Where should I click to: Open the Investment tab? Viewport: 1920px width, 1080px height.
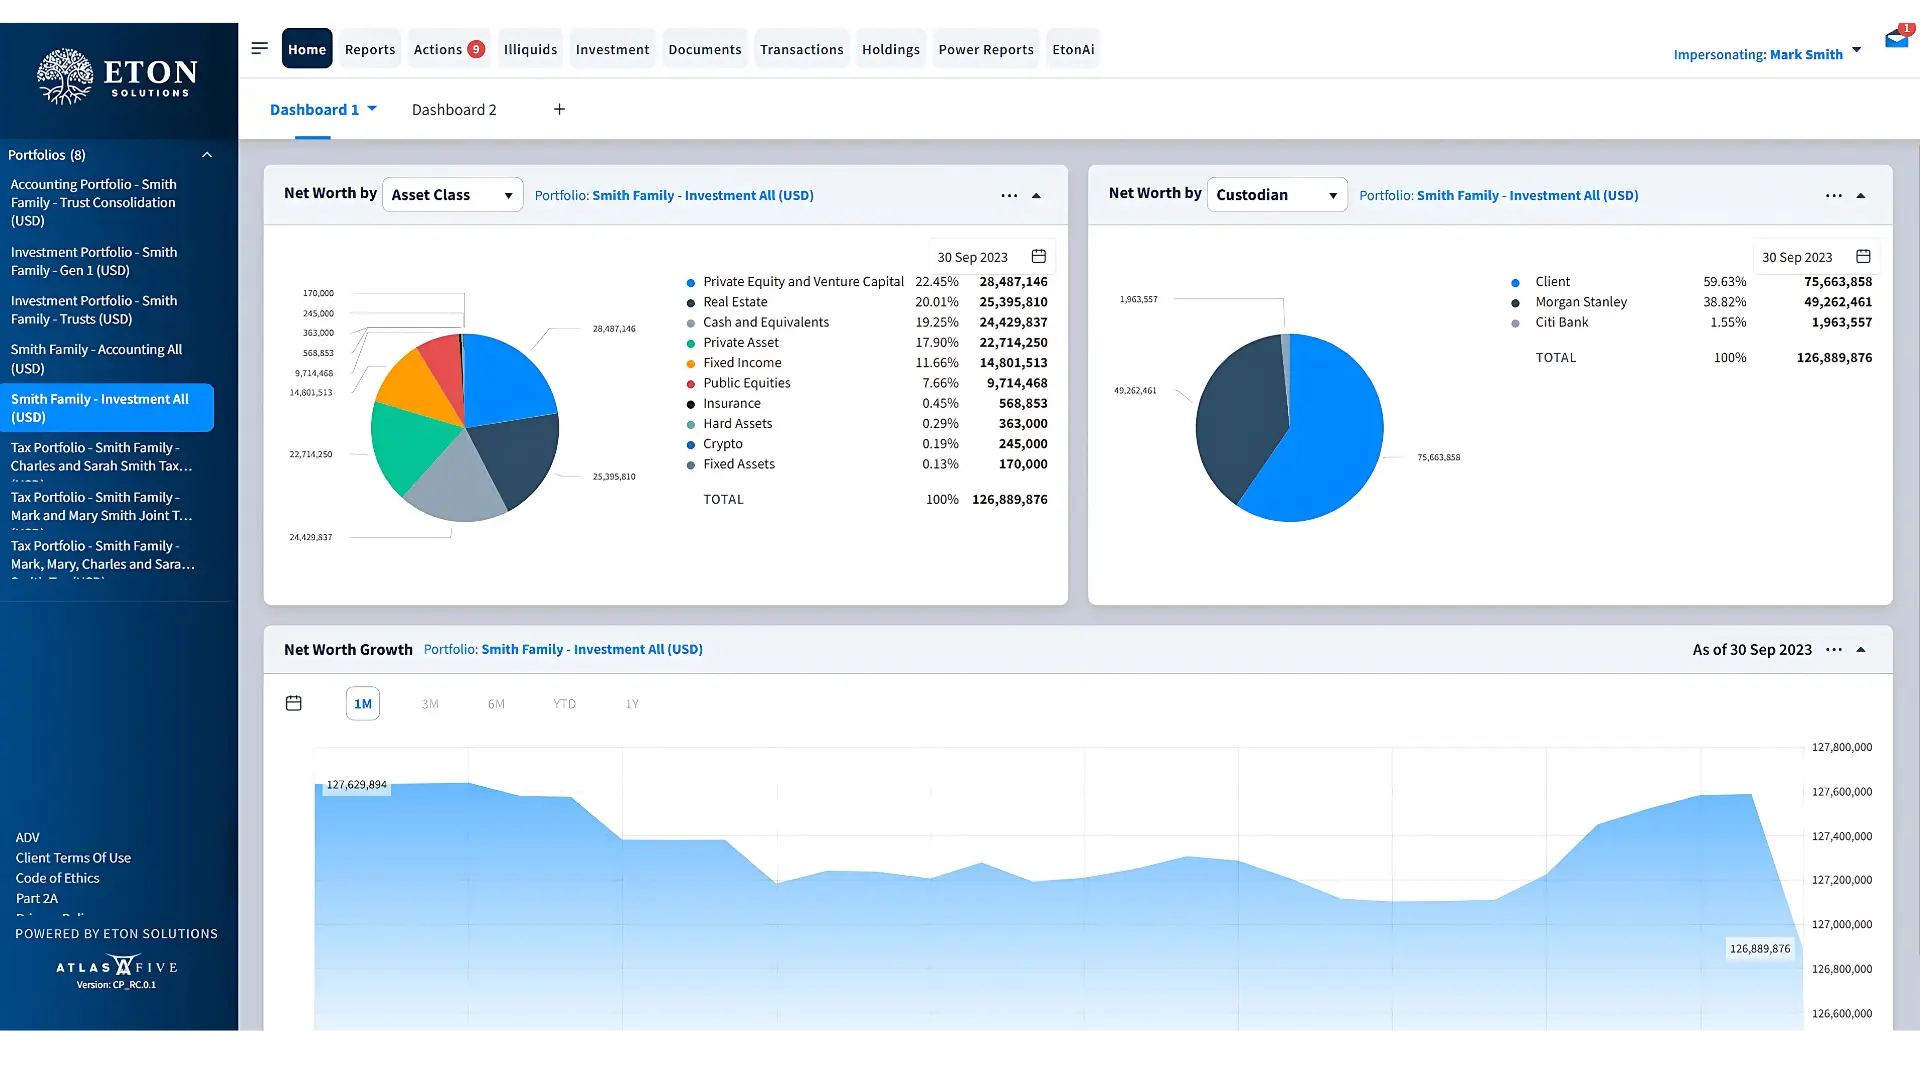(612, 49)
